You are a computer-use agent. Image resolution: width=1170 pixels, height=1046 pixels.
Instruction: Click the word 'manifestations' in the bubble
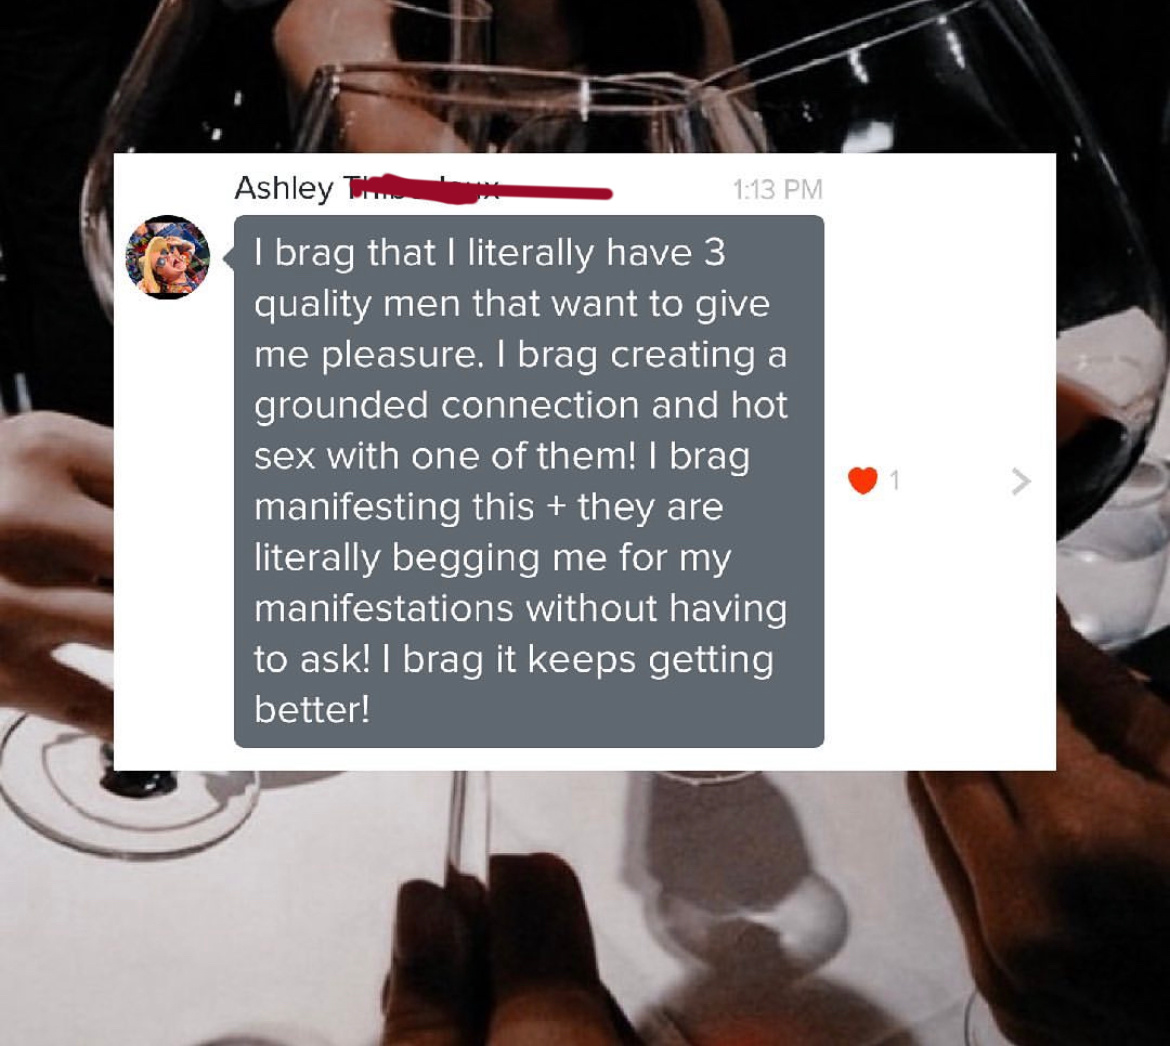click(x=384, y=608)
